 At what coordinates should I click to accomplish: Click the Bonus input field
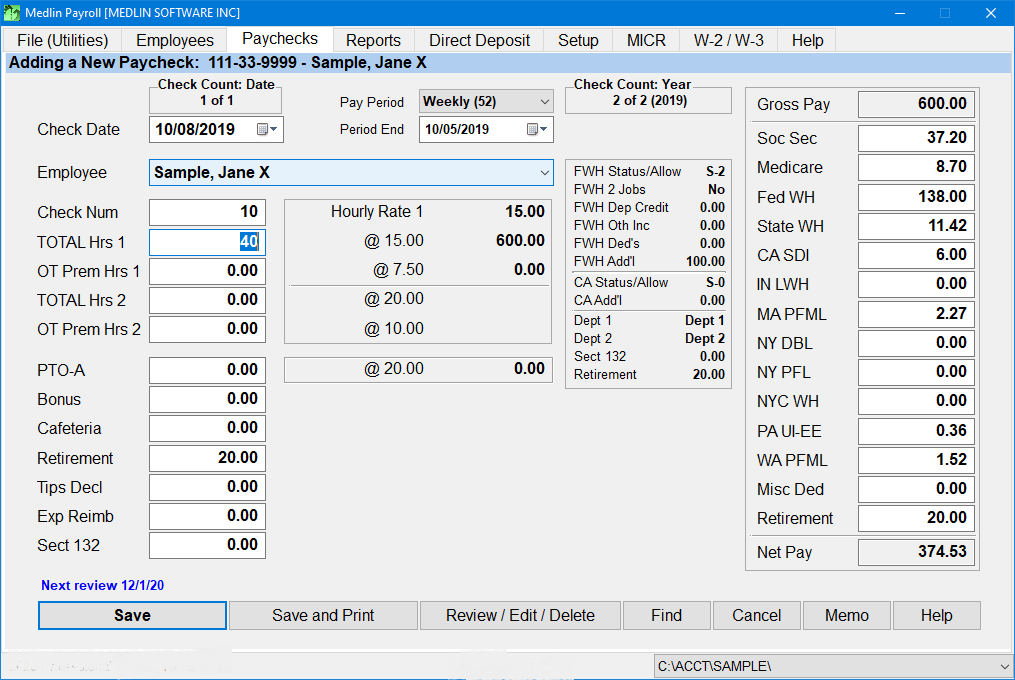pos(207,399)
